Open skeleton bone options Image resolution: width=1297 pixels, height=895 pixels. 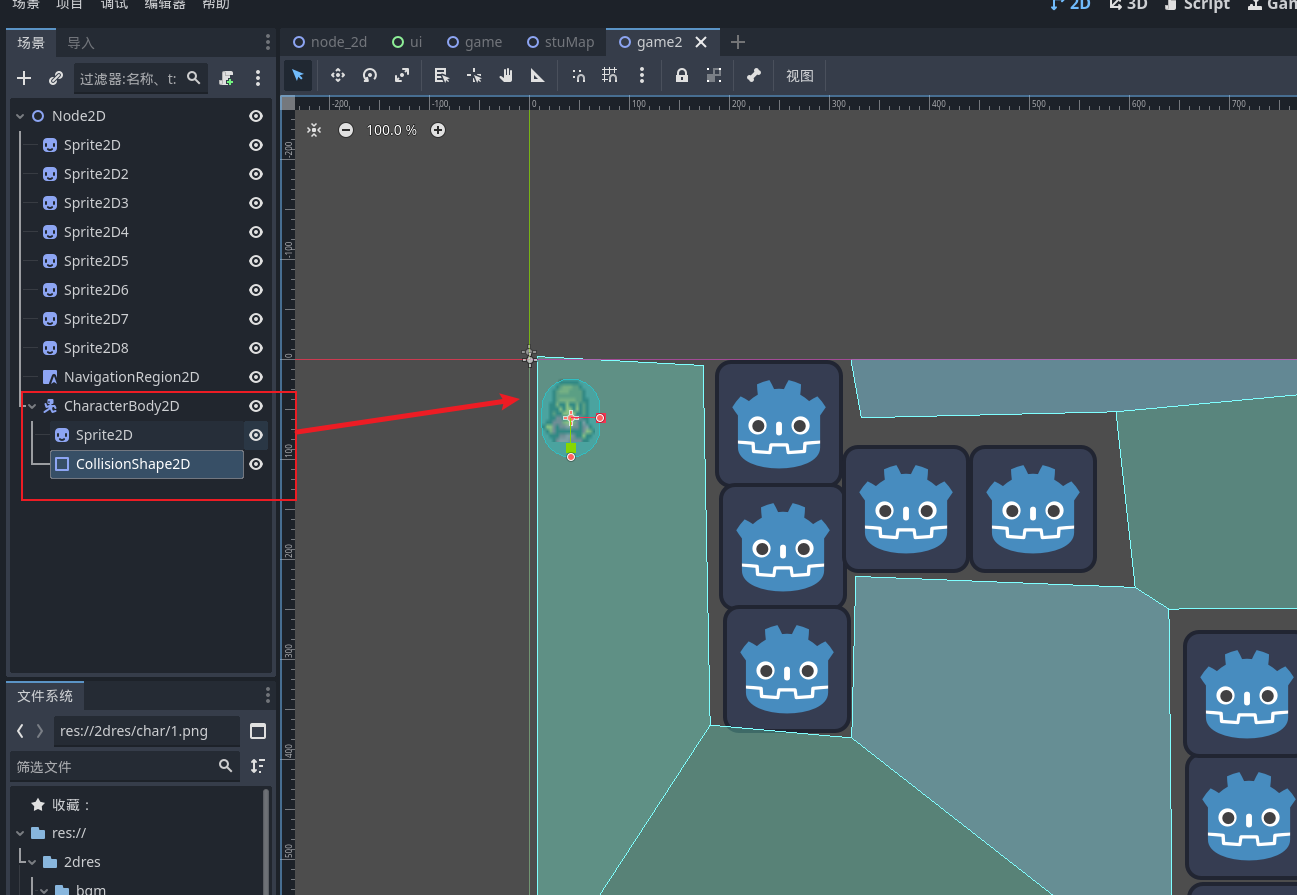pyautogui.click(x=754, y=75)
